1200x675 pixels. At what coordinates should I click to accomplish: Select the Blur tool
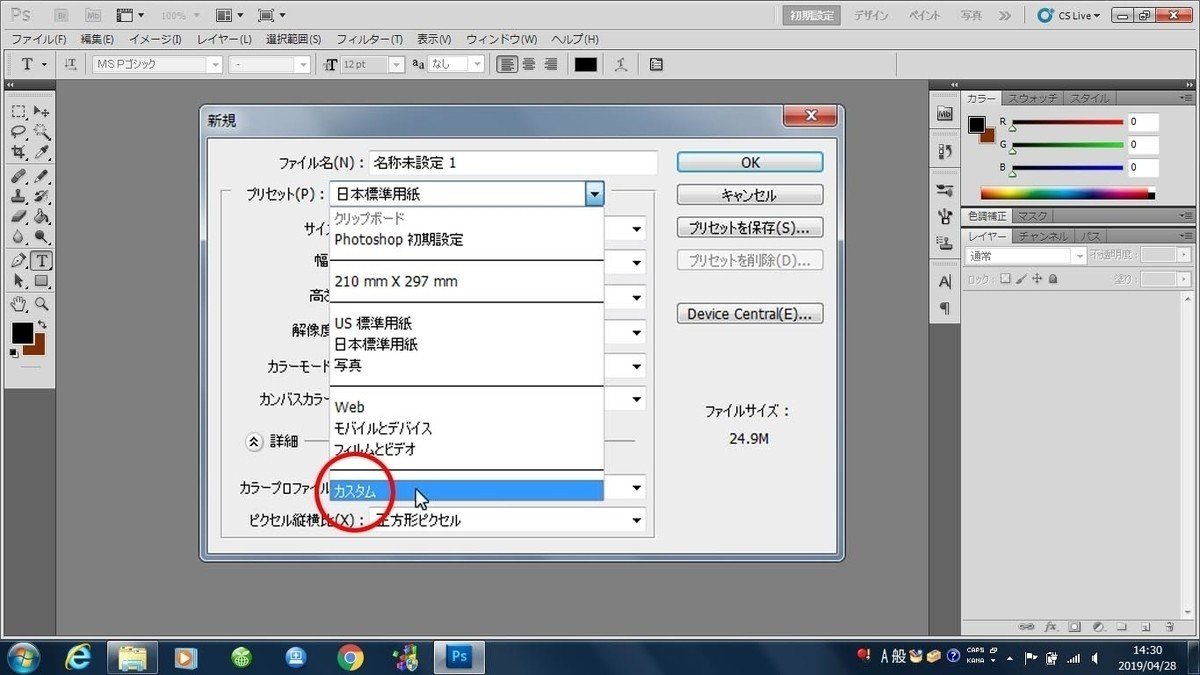click(x=19, y=236)
